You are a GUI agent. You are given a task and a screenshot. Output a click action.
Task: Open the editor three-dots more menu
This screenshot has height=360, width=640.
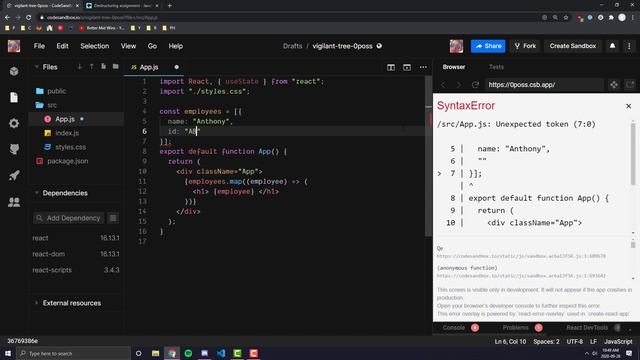coord(423,67)
